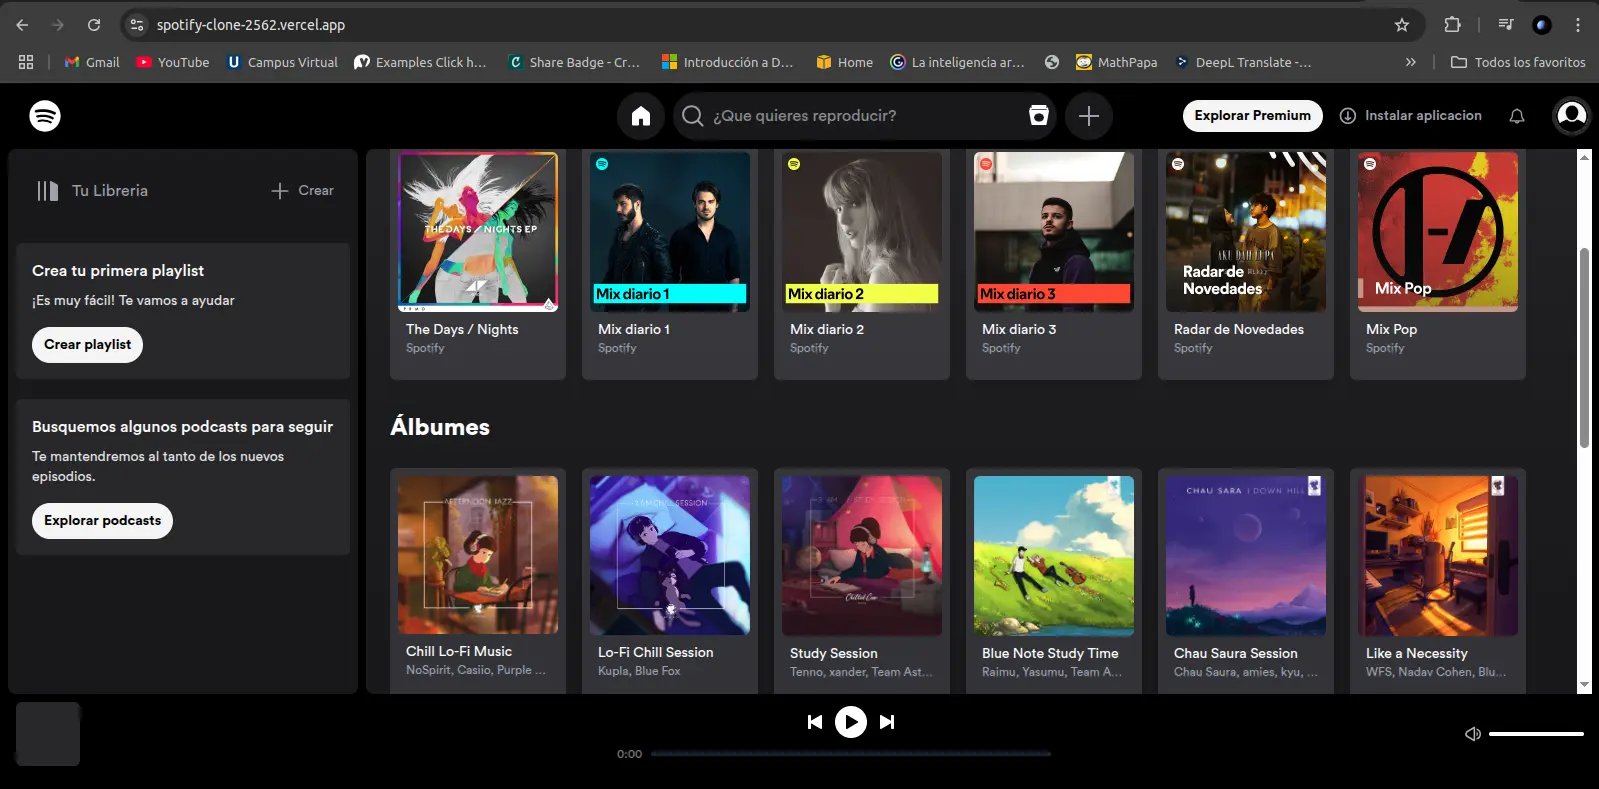1599x789 pixels.
Task: Open Mix diario 2 playlist
Action: [x=862, y=265]
